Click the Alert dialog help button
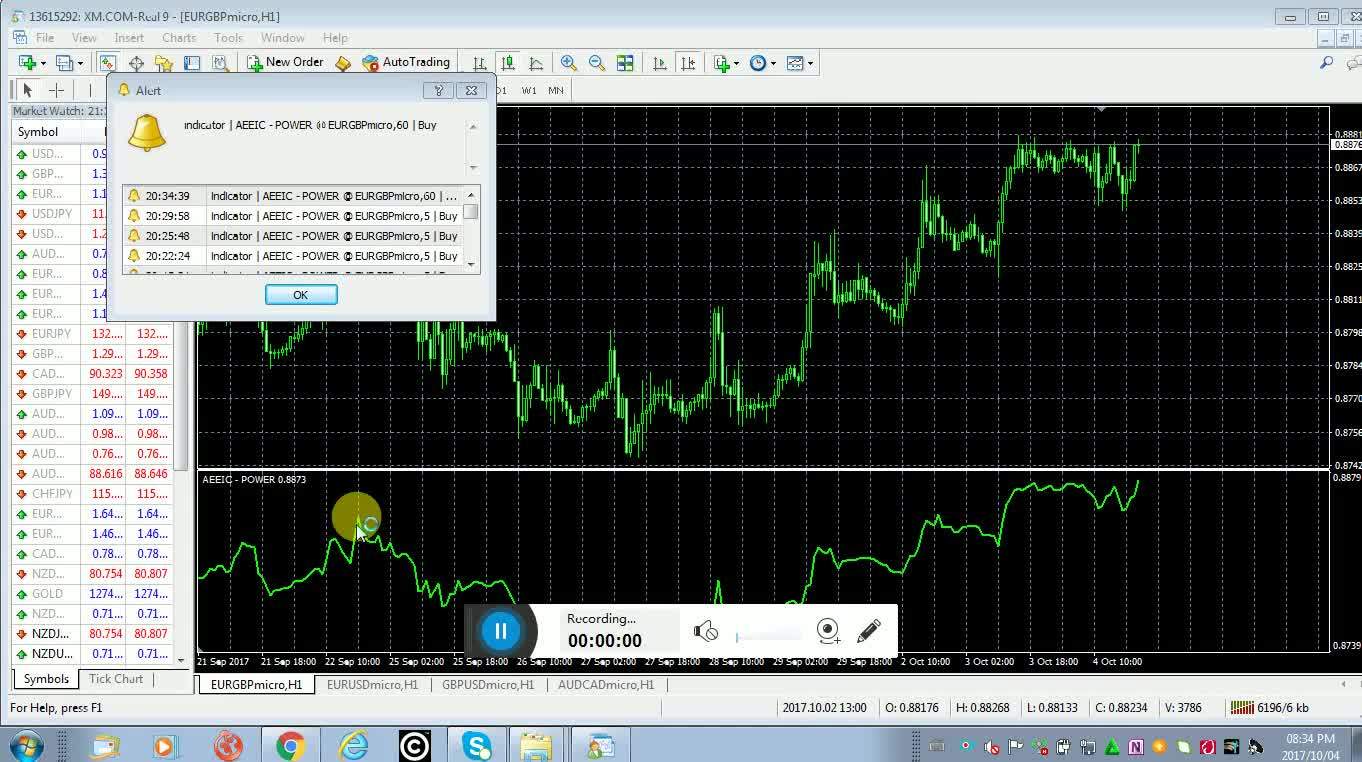 (438, 90)
